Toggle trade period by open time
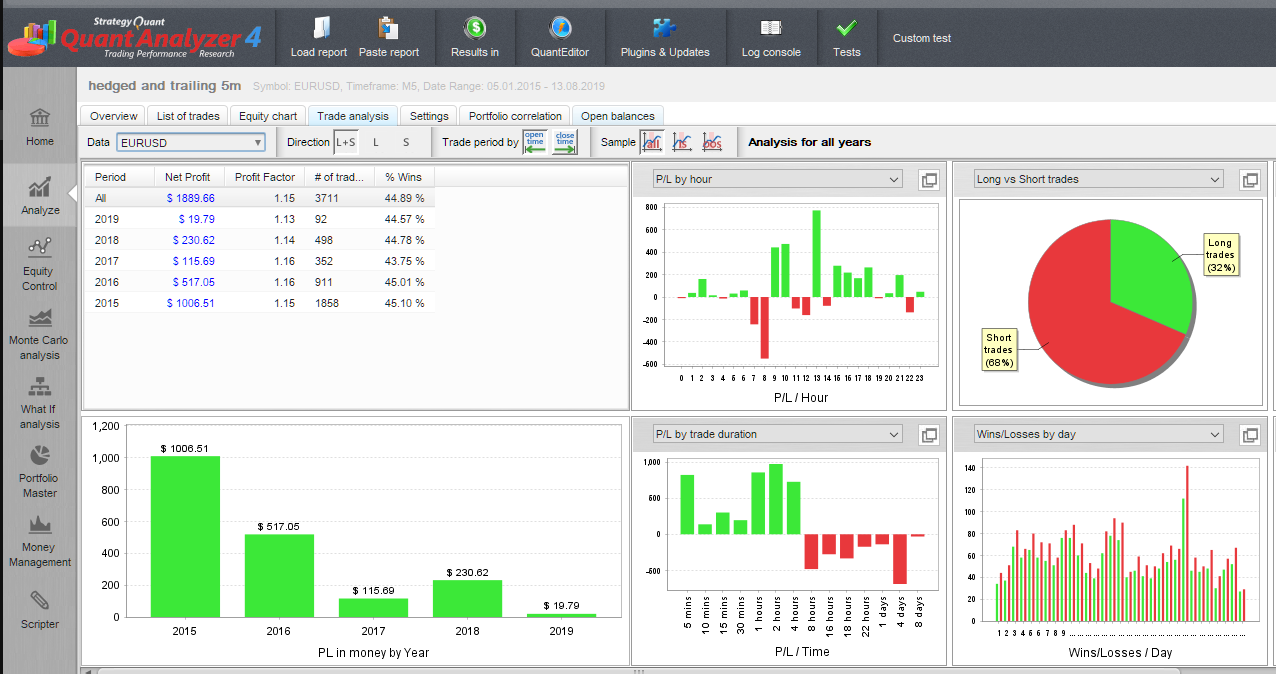 point(535,142)
